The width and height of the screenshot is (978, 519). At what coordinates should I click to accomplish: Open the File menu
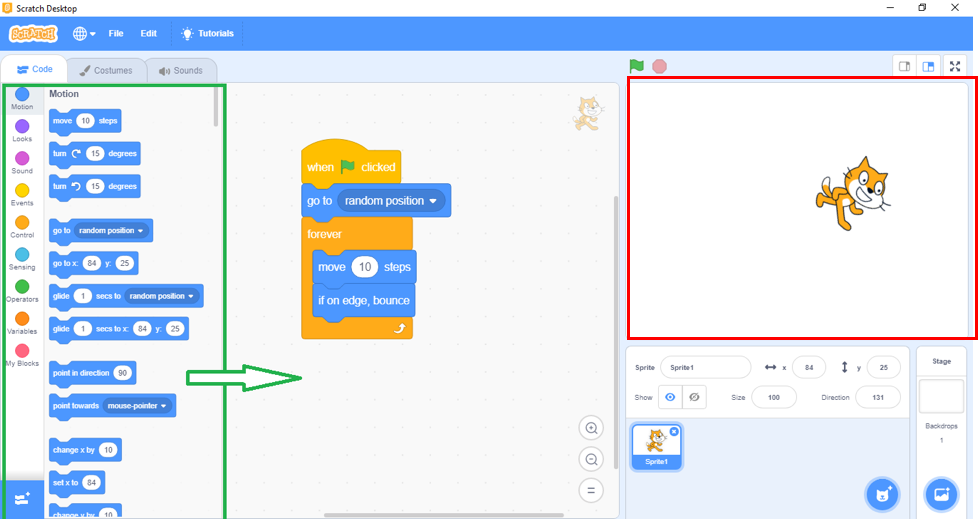pos(116,33)
